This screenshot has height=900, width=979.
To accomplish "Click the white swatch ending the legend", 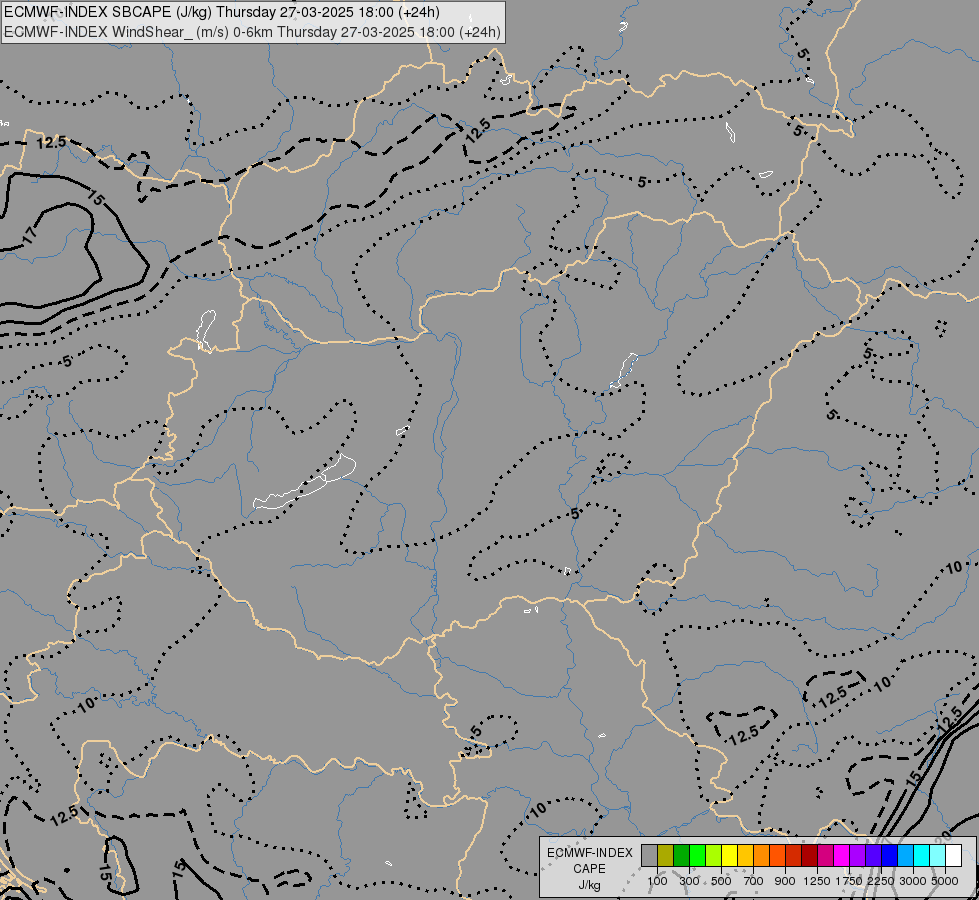I will click(953, 856).
